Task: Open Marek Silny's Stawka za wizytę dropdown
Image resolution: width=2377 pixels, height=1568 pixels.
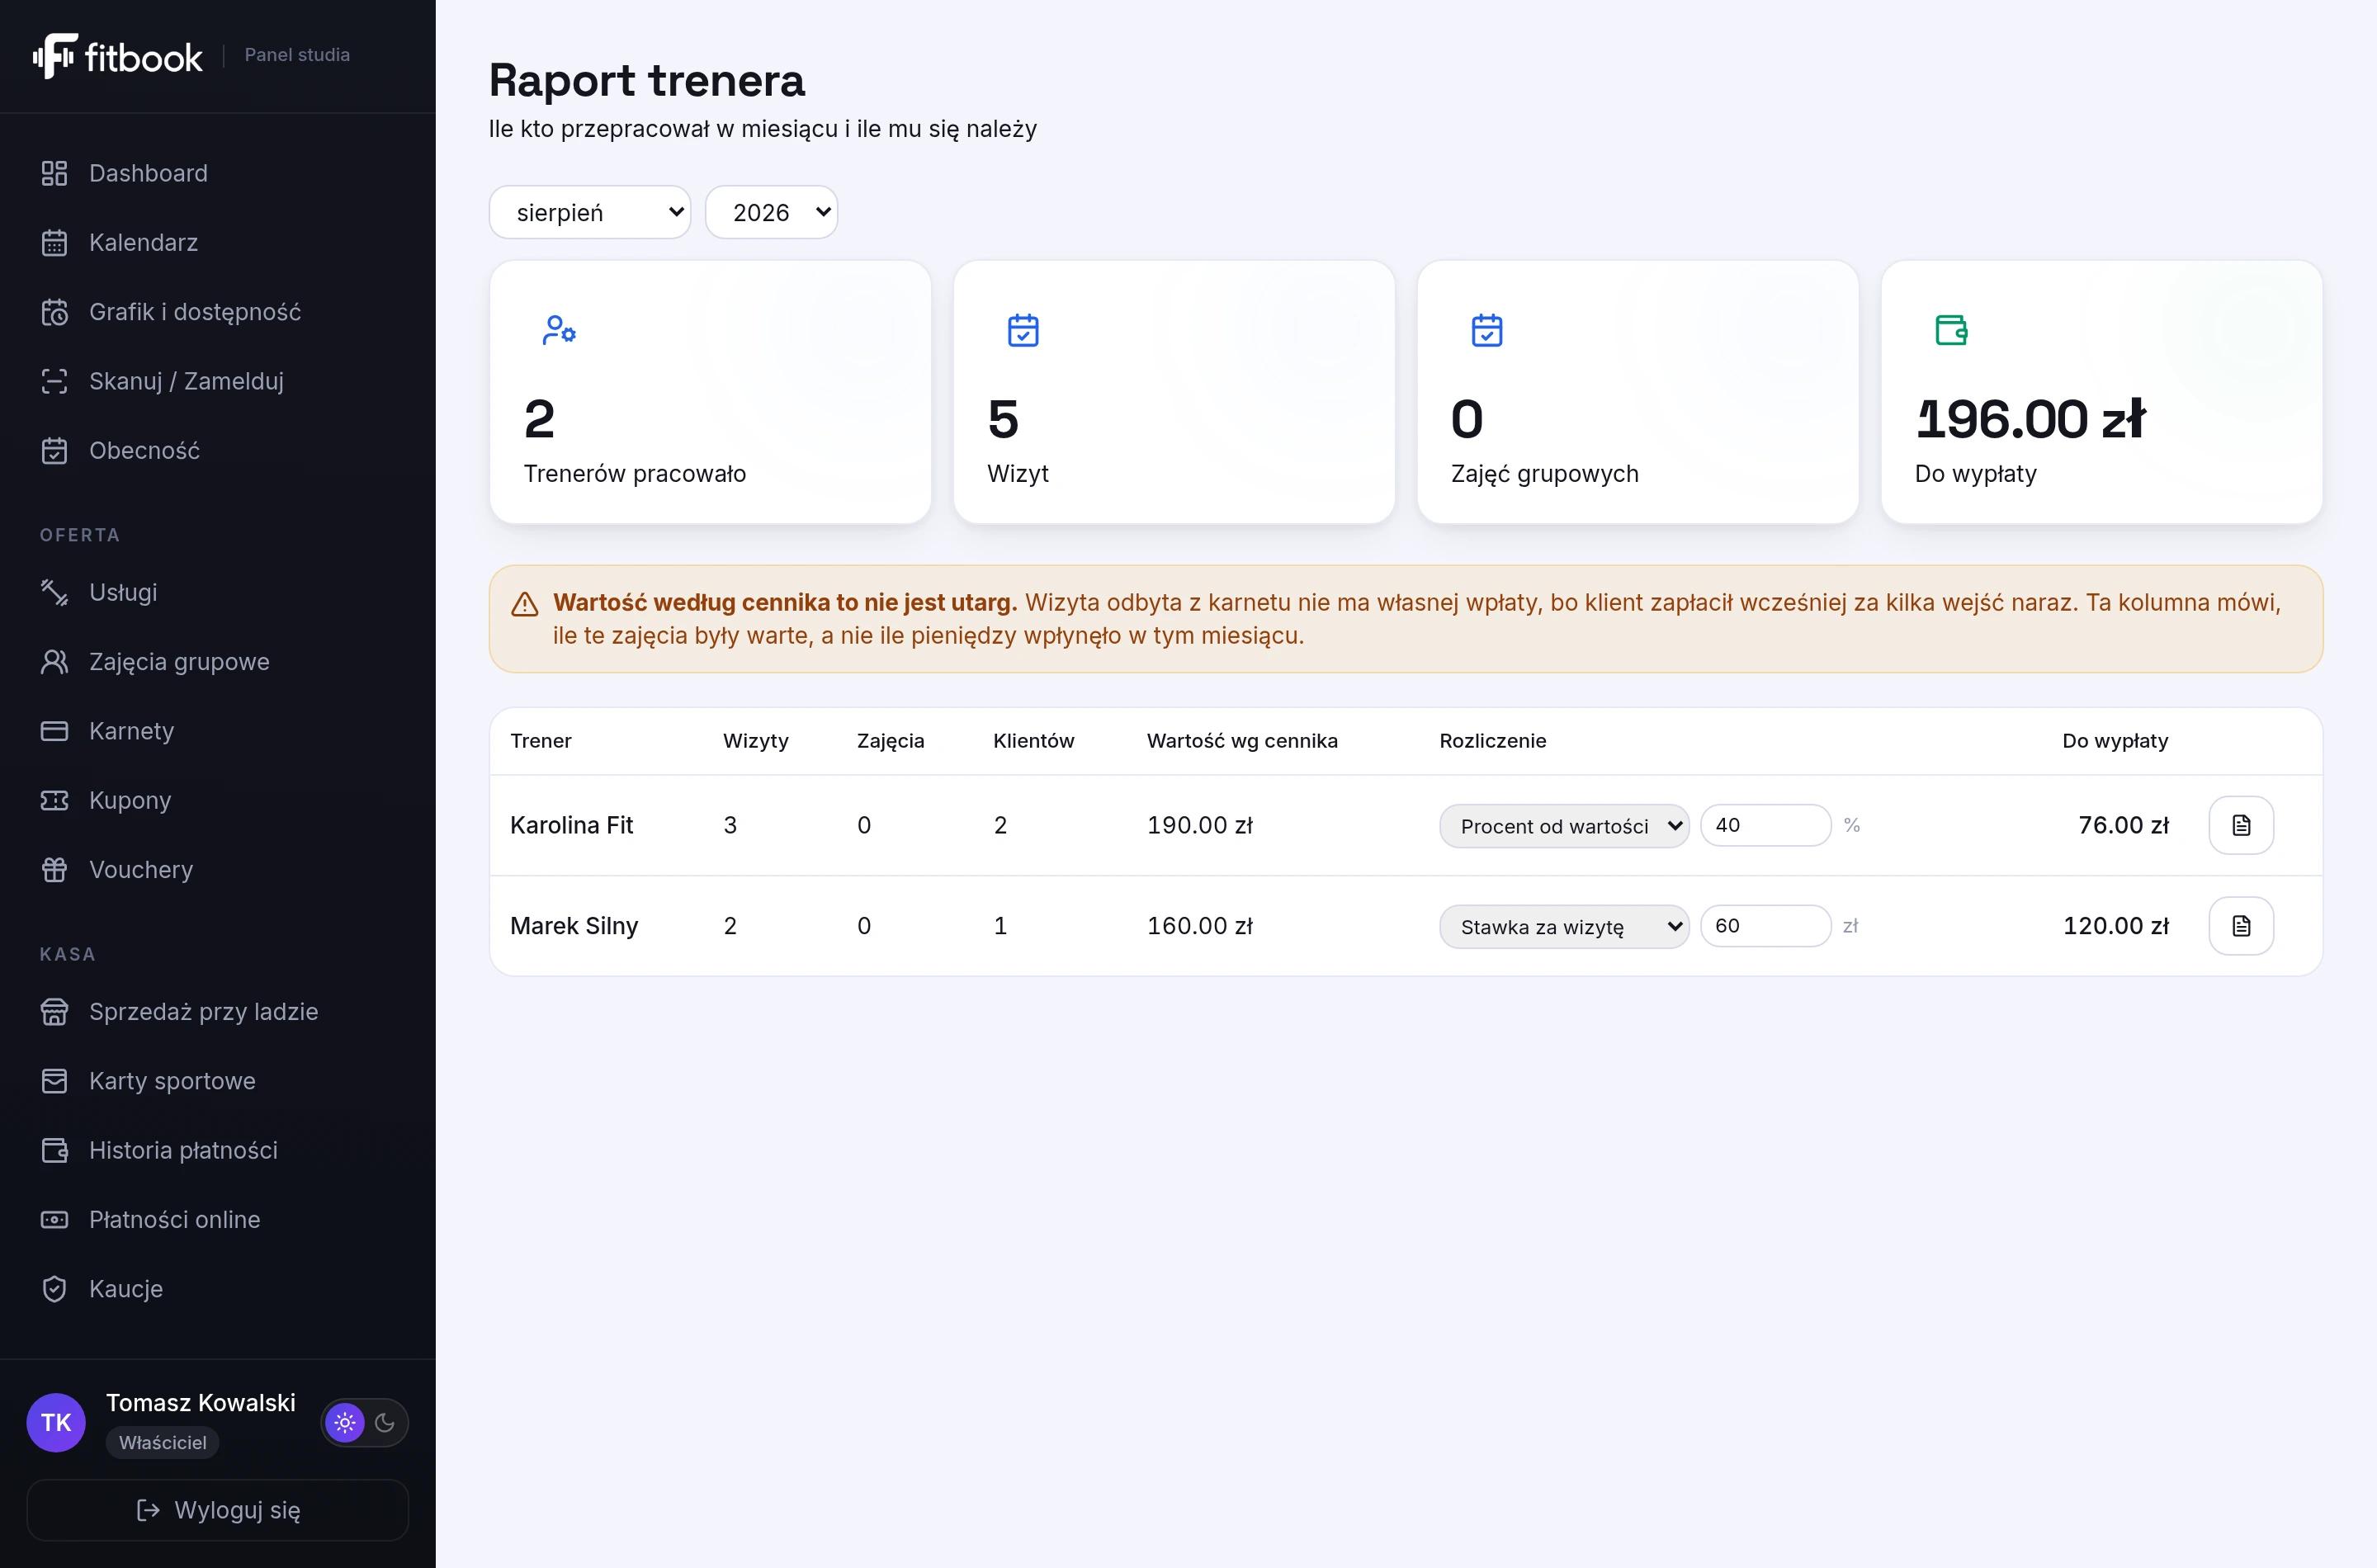Action: point(1564,927)
